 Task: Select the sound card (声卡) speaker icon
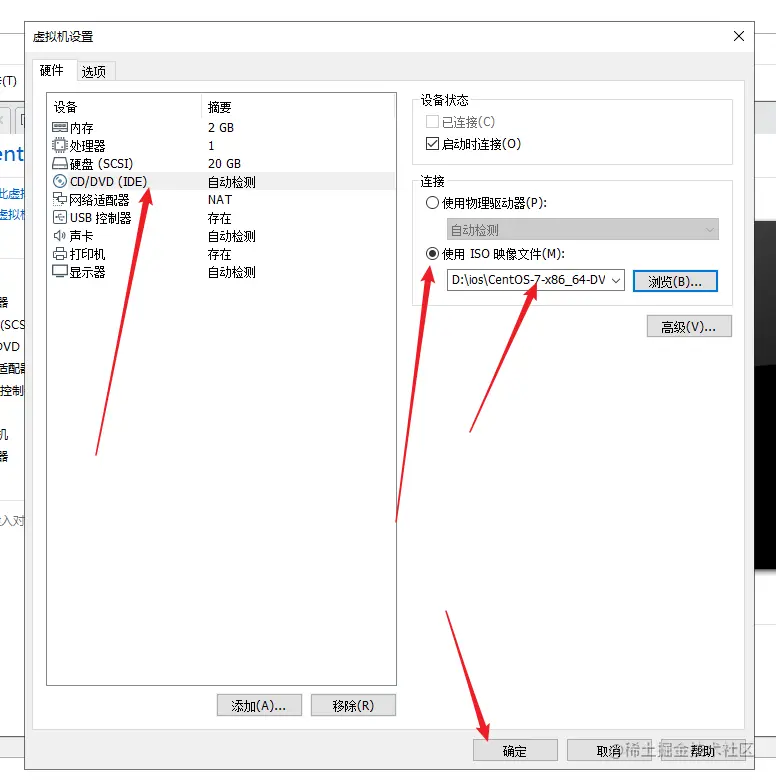tap(60, 236)
